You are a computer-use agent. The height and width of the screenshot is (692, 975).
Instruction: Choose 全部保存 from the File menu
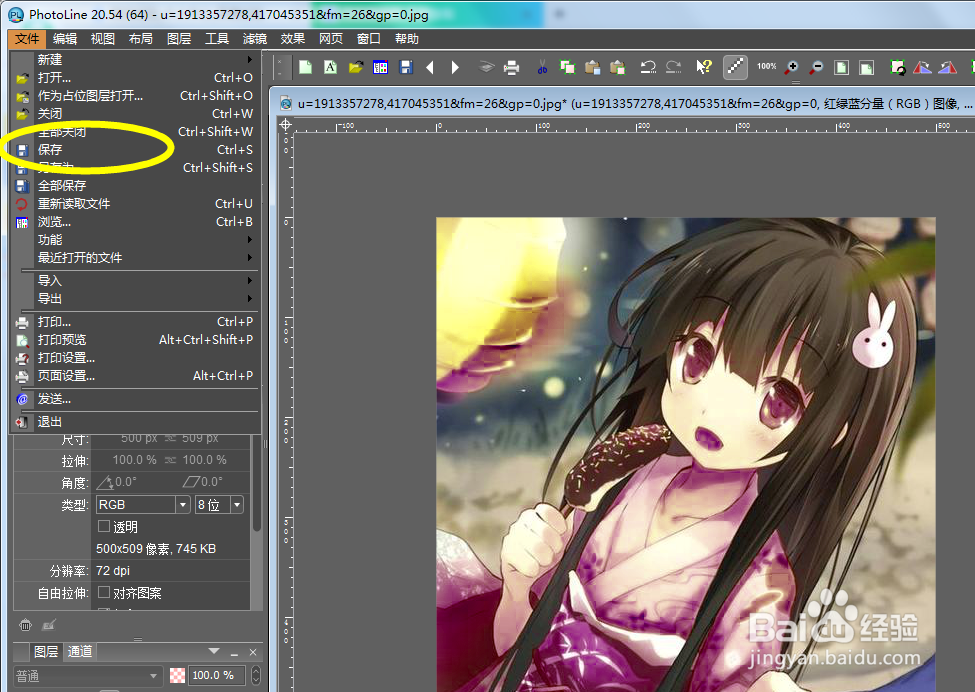(x=135, y=185)
